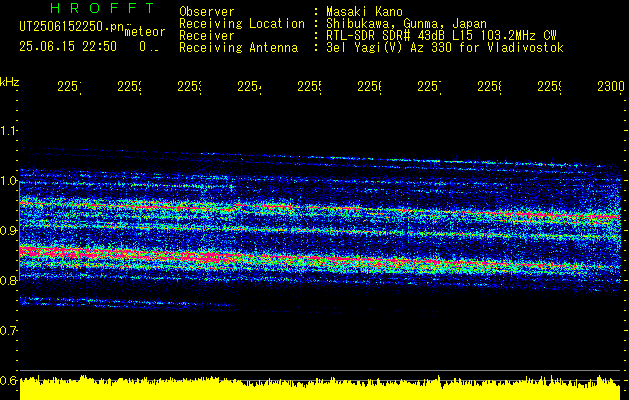
Task: Click the 0.8 frequency axis label
Action: [x=8, y=280]
